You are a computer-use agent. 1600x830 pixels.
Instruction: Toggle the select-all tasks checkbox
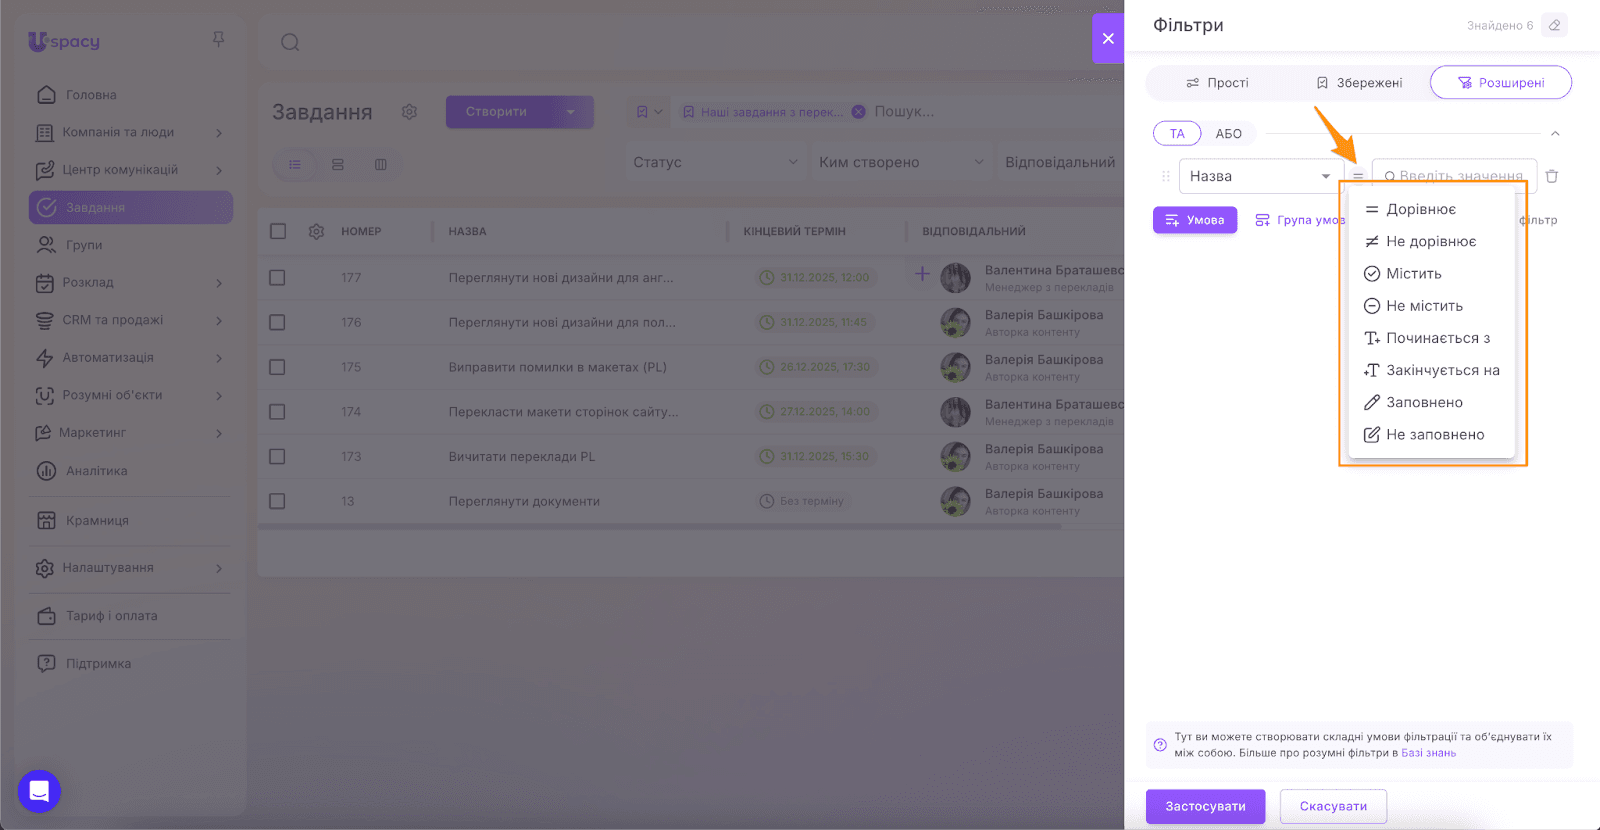278,231
